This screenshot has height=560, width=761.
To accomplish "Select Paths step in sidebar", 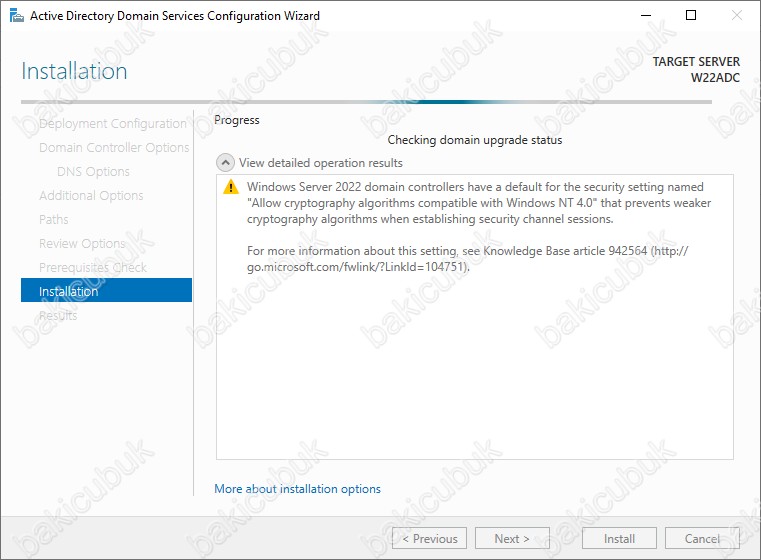I will 53,219.
